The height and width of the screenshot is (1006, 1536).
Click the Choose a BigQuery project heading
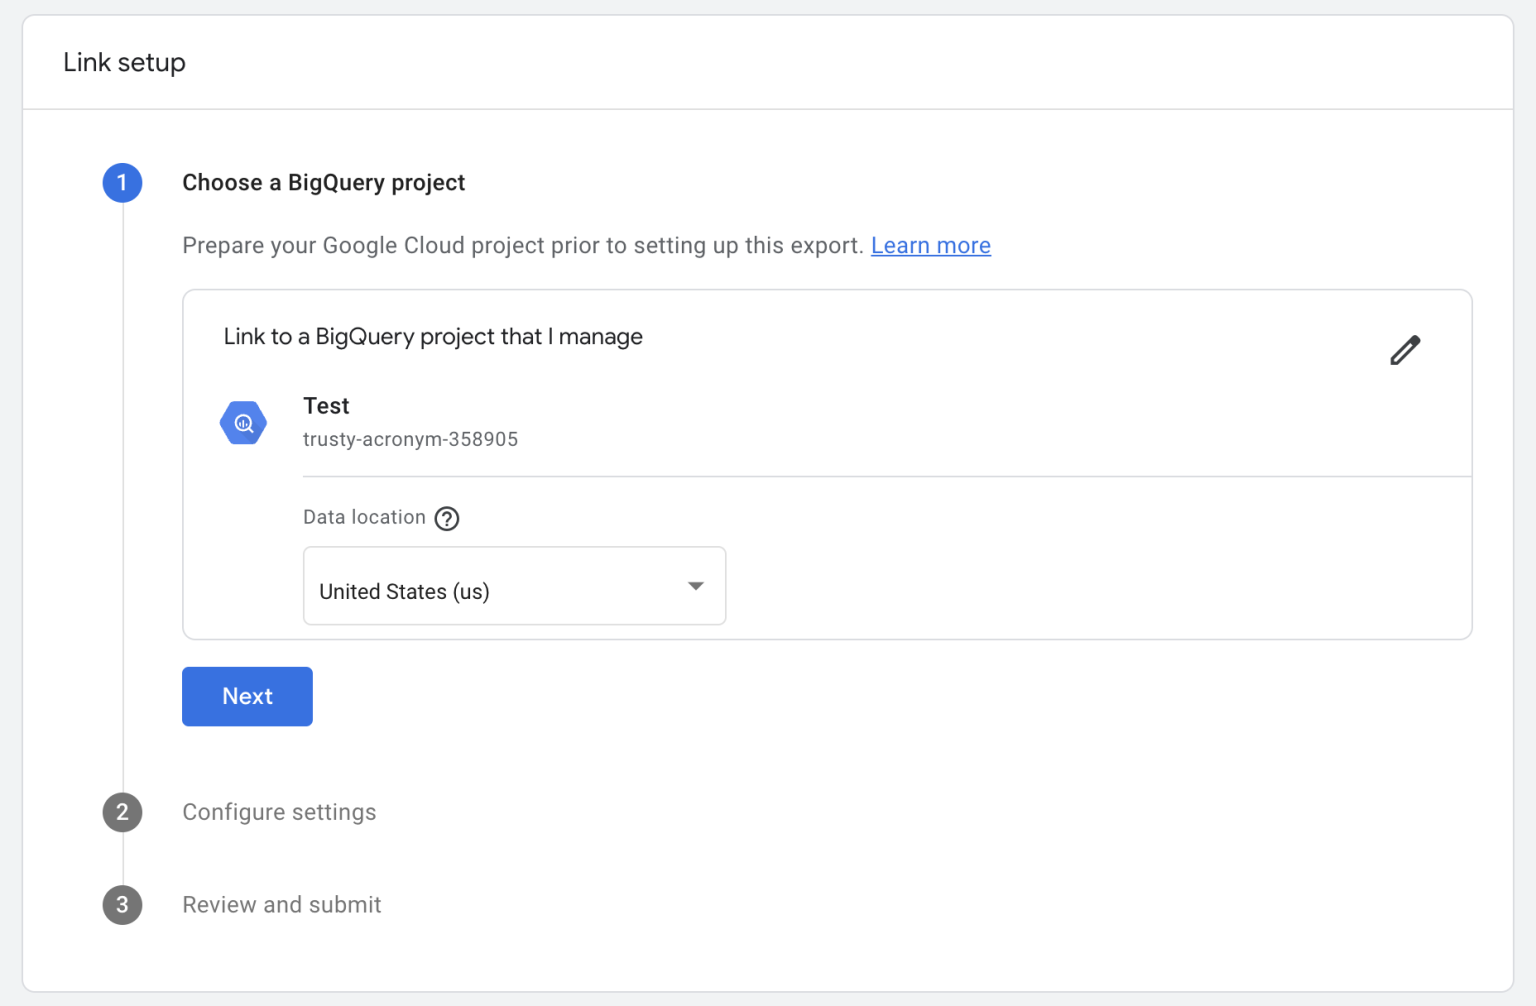coord(323,183)
